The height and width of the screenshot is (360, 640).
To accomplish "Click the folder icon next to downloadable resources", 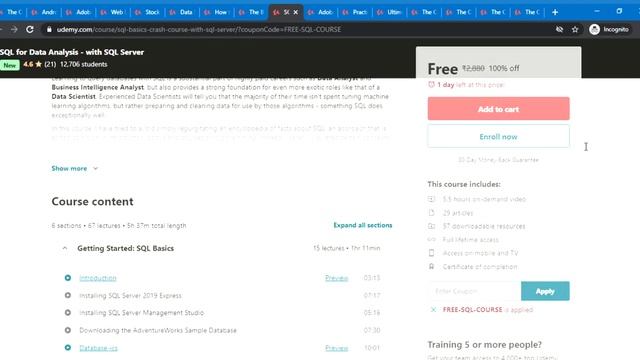I will point(431,226).
